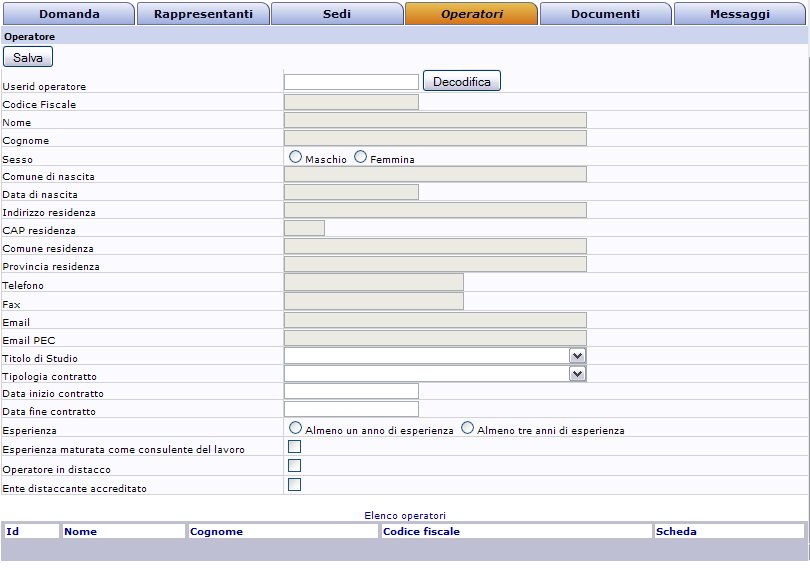
Task: Open the Documenti tab
Action: (605, 14)
